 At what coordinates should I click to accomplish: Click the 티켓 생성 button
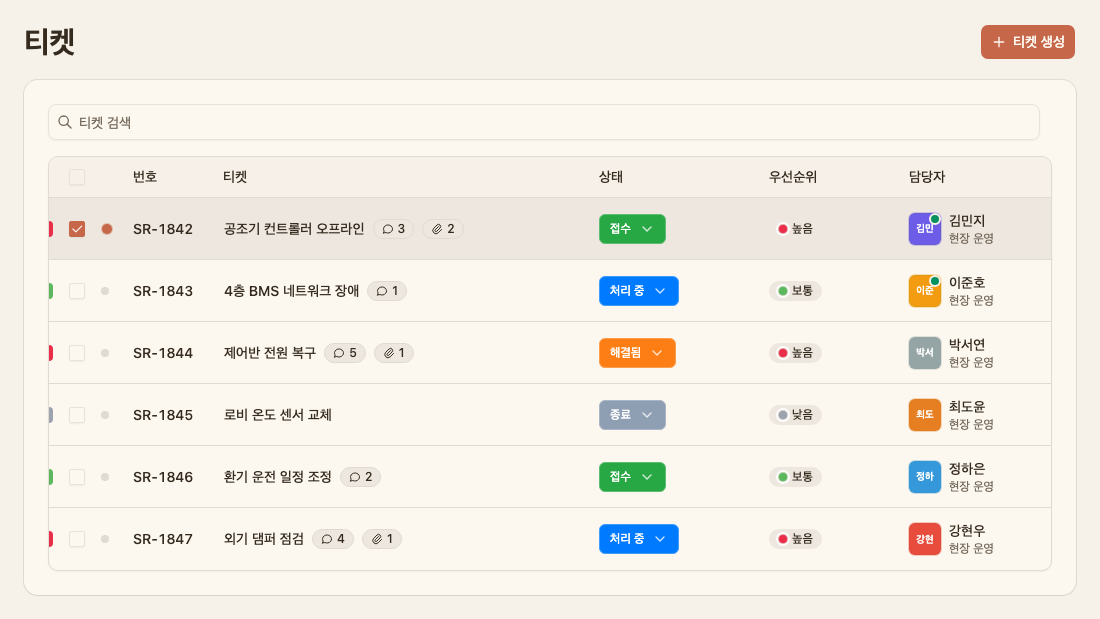[1027, 42]
